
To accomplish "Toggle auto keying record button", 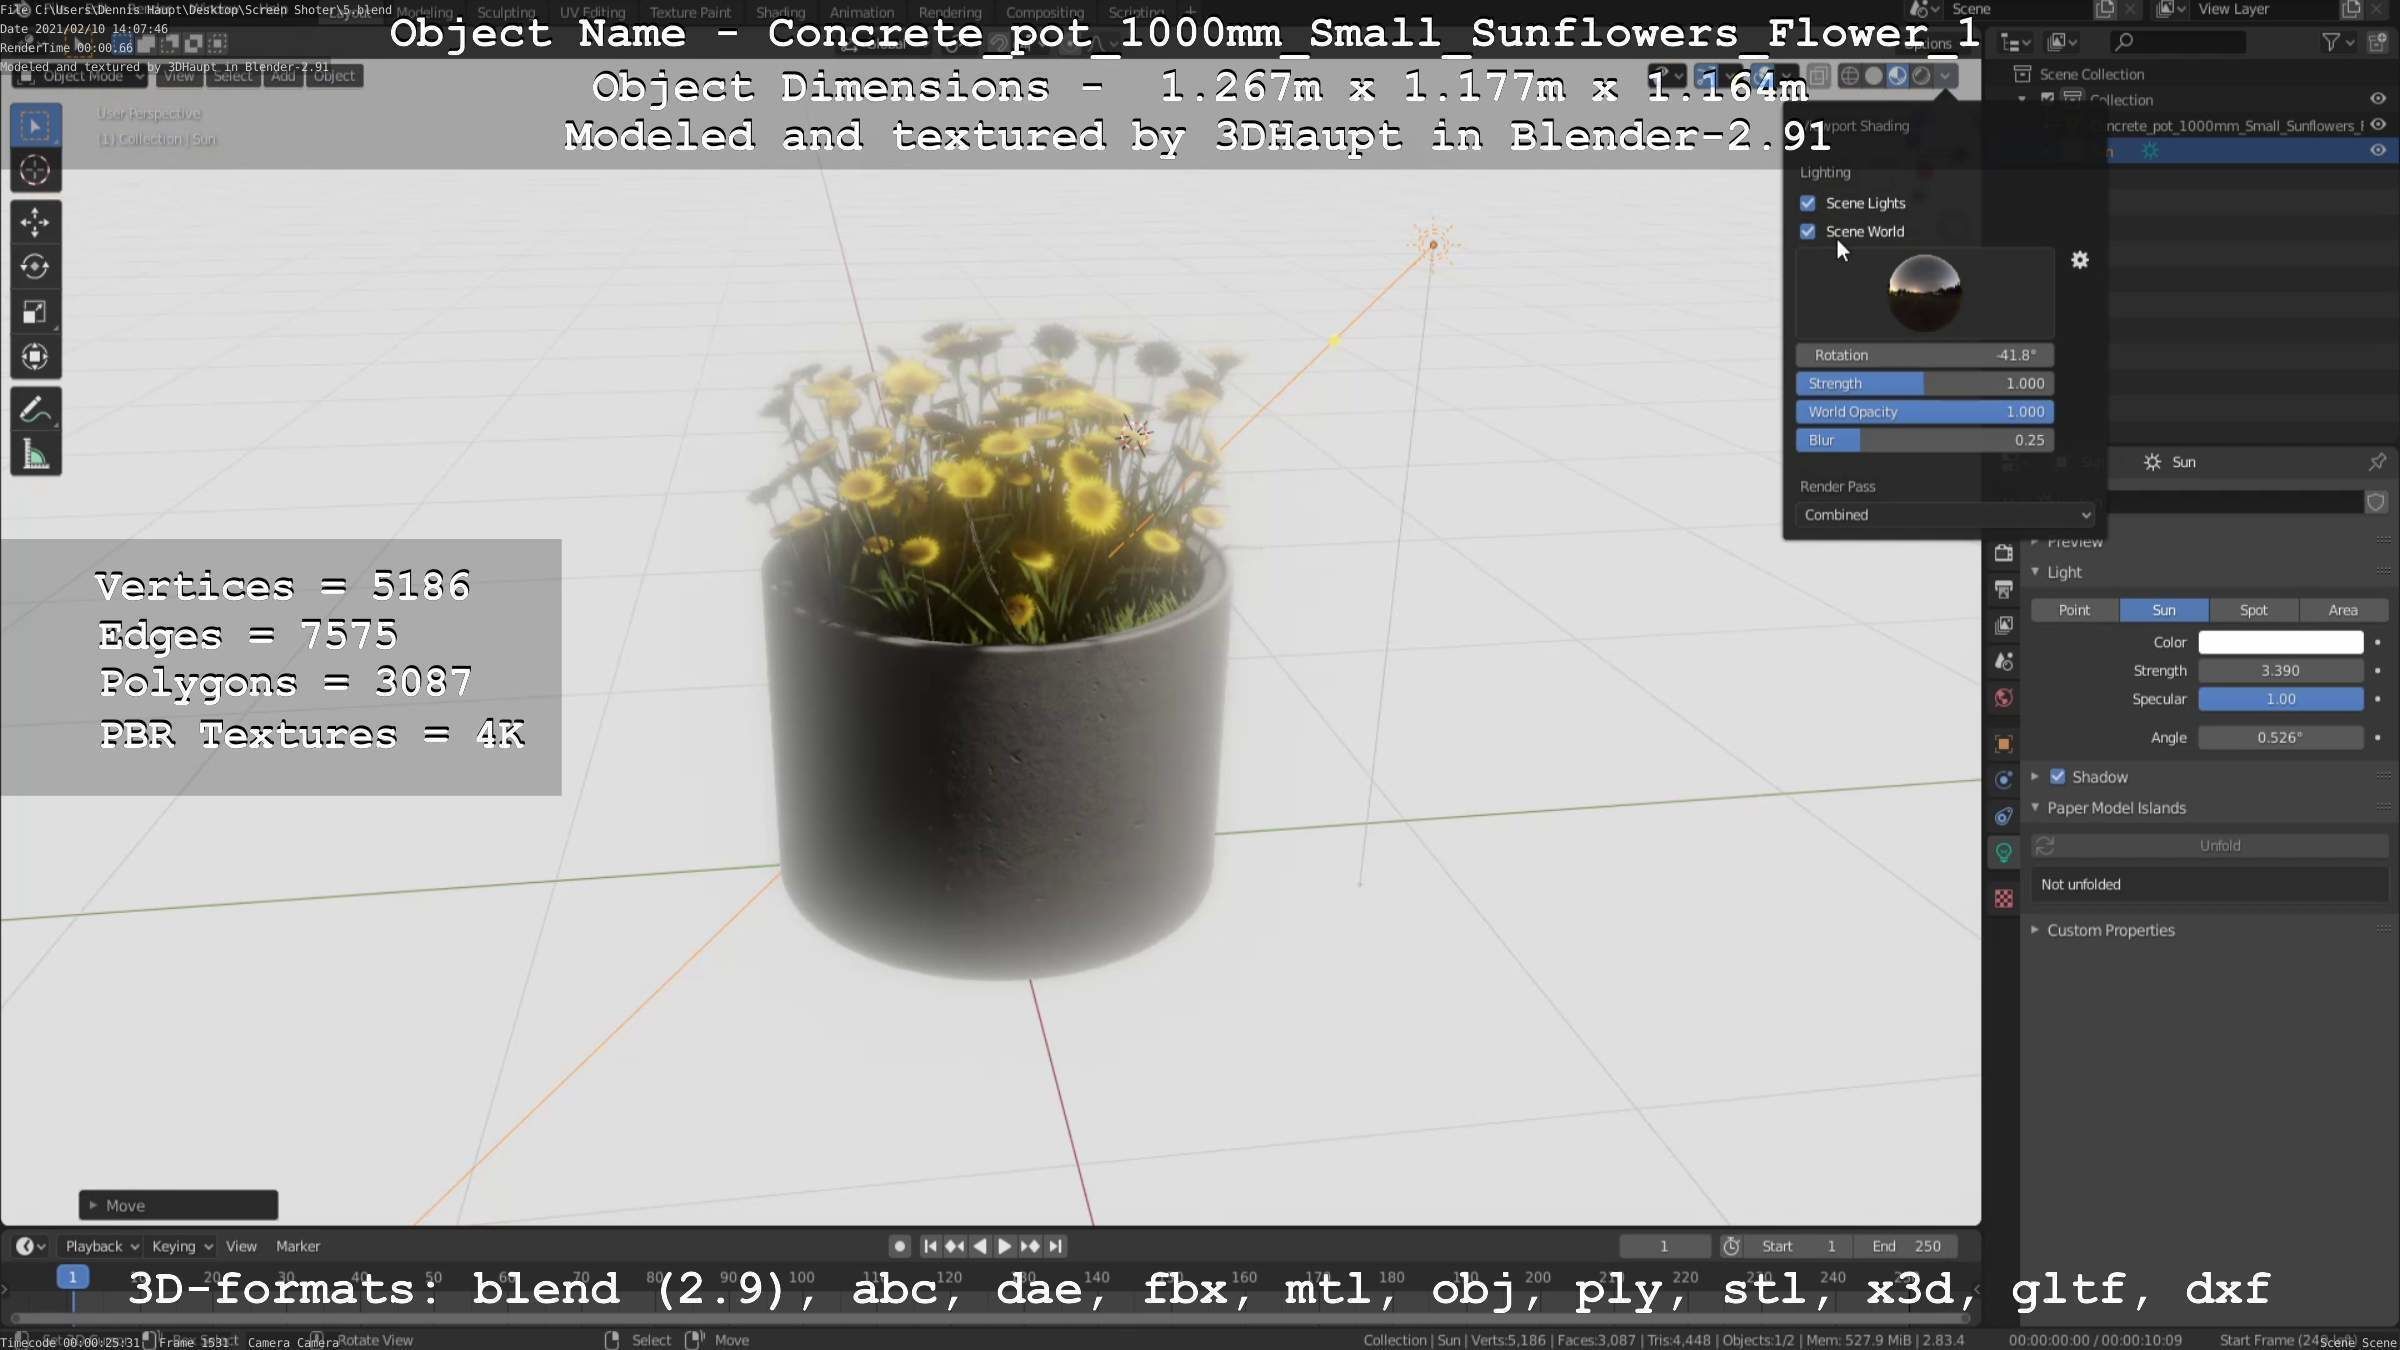I will (899, 1246).
